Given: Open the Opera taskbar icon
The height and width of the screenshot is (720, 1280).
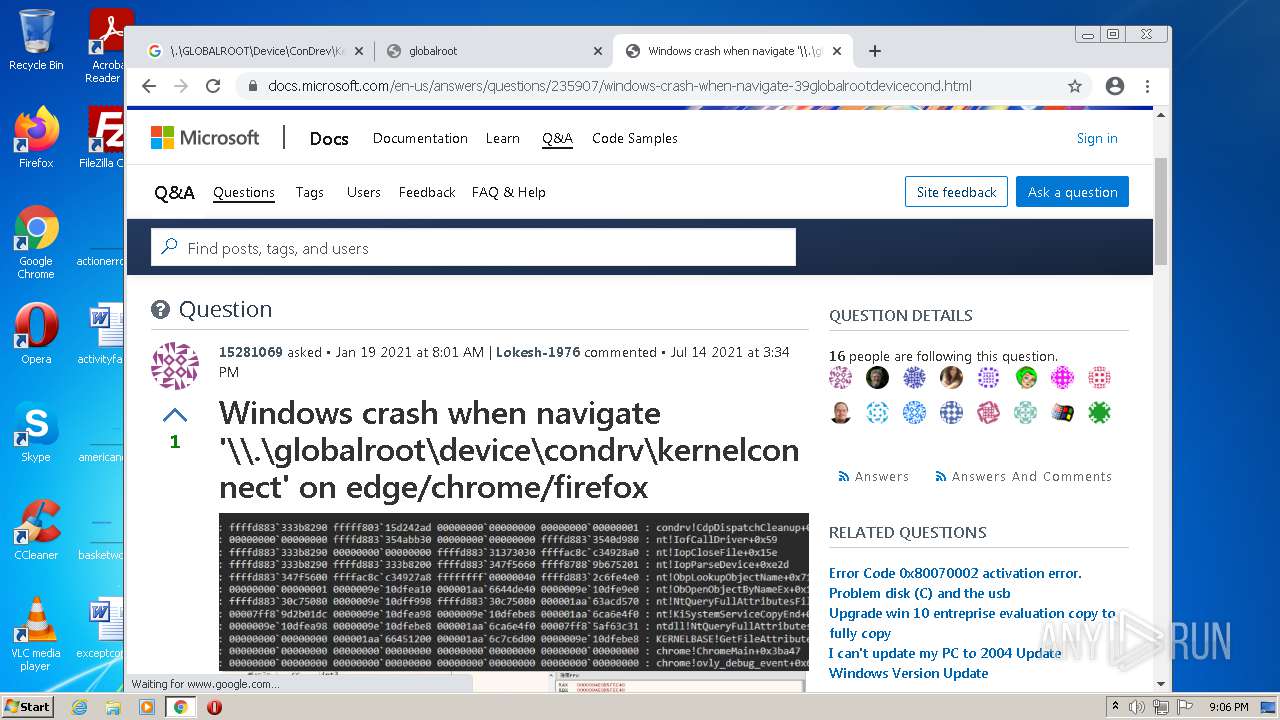Looking at the screenshot, I should click(x=214, y=707).
